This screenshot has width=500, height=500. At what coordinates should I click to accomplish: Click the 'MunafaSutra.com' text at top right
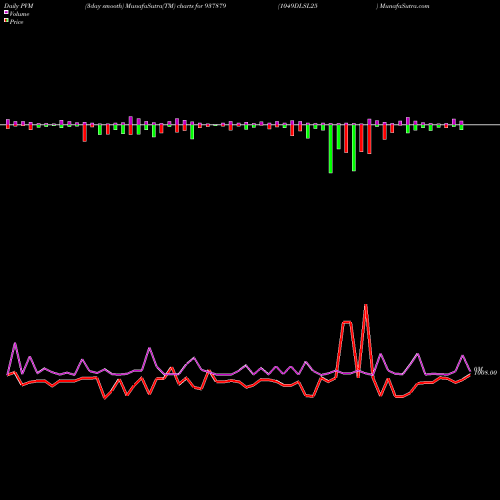tap(405, 6)
